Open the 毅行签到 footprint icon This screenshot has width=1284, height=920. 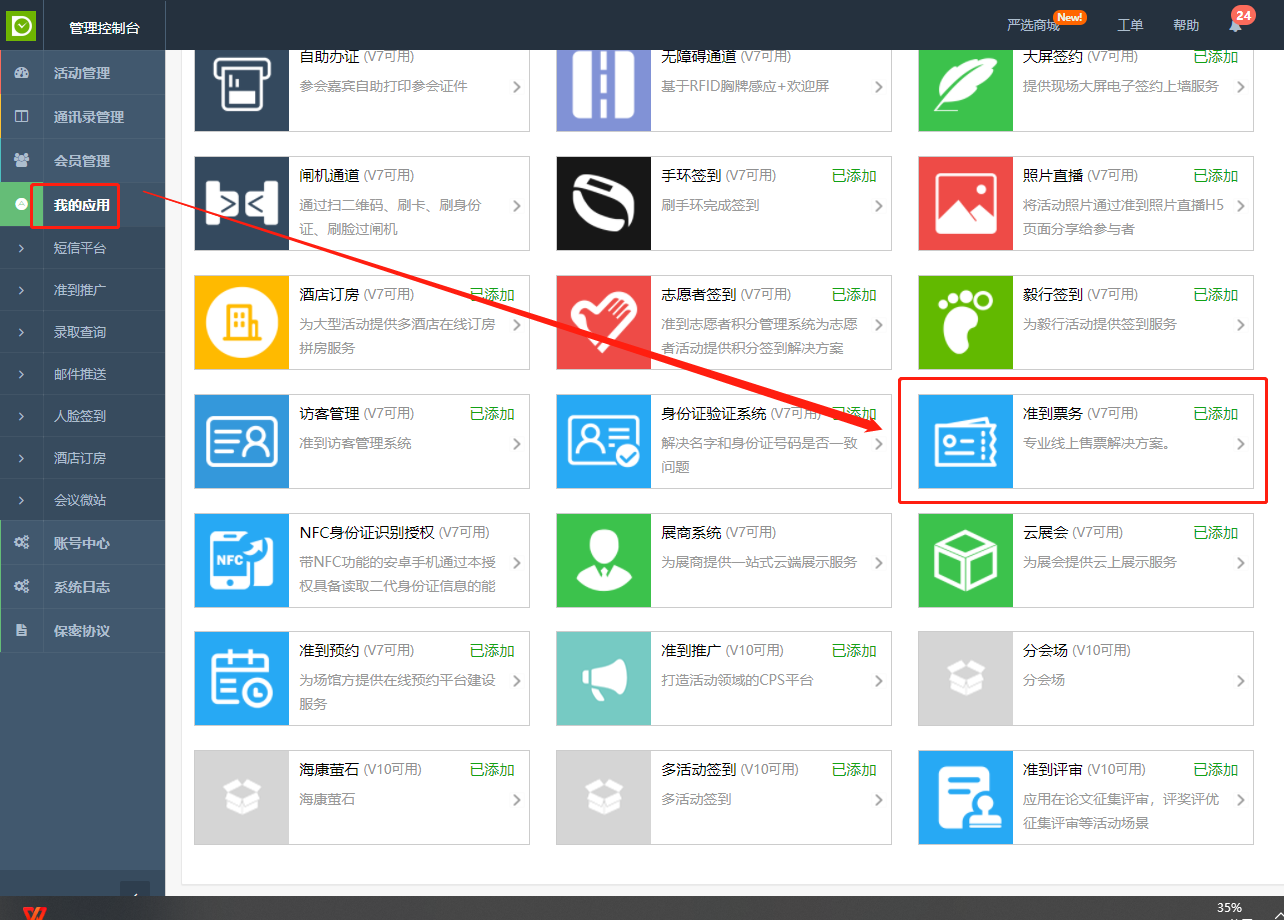[x=966, y=322]
